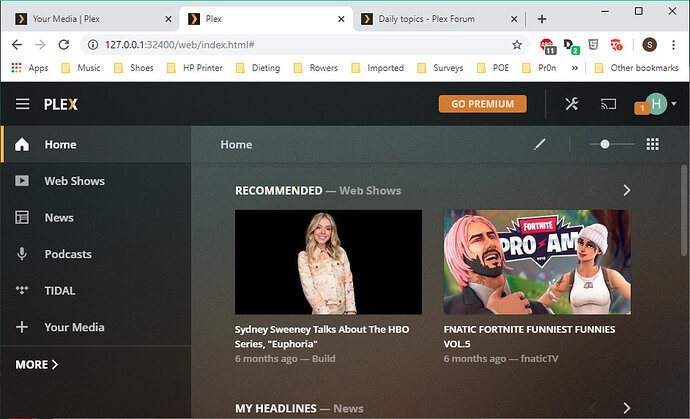Click the red extension icon with 11 badge
Screen dimensions: 690x419
click(x=547, y=45)
